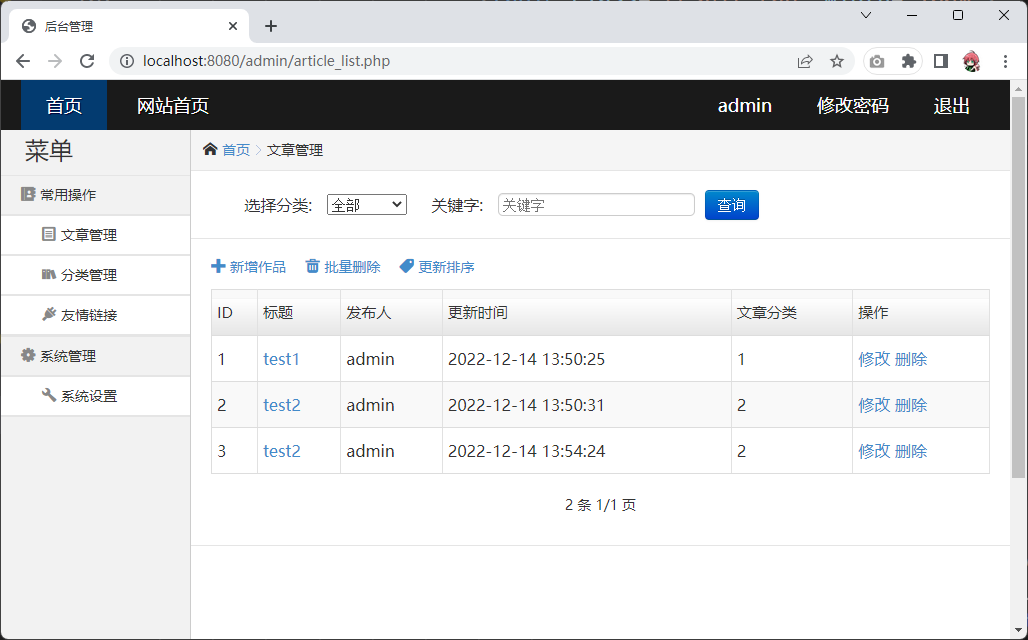
Task: Click the 关键字 input field
Action: coord(596,205)
